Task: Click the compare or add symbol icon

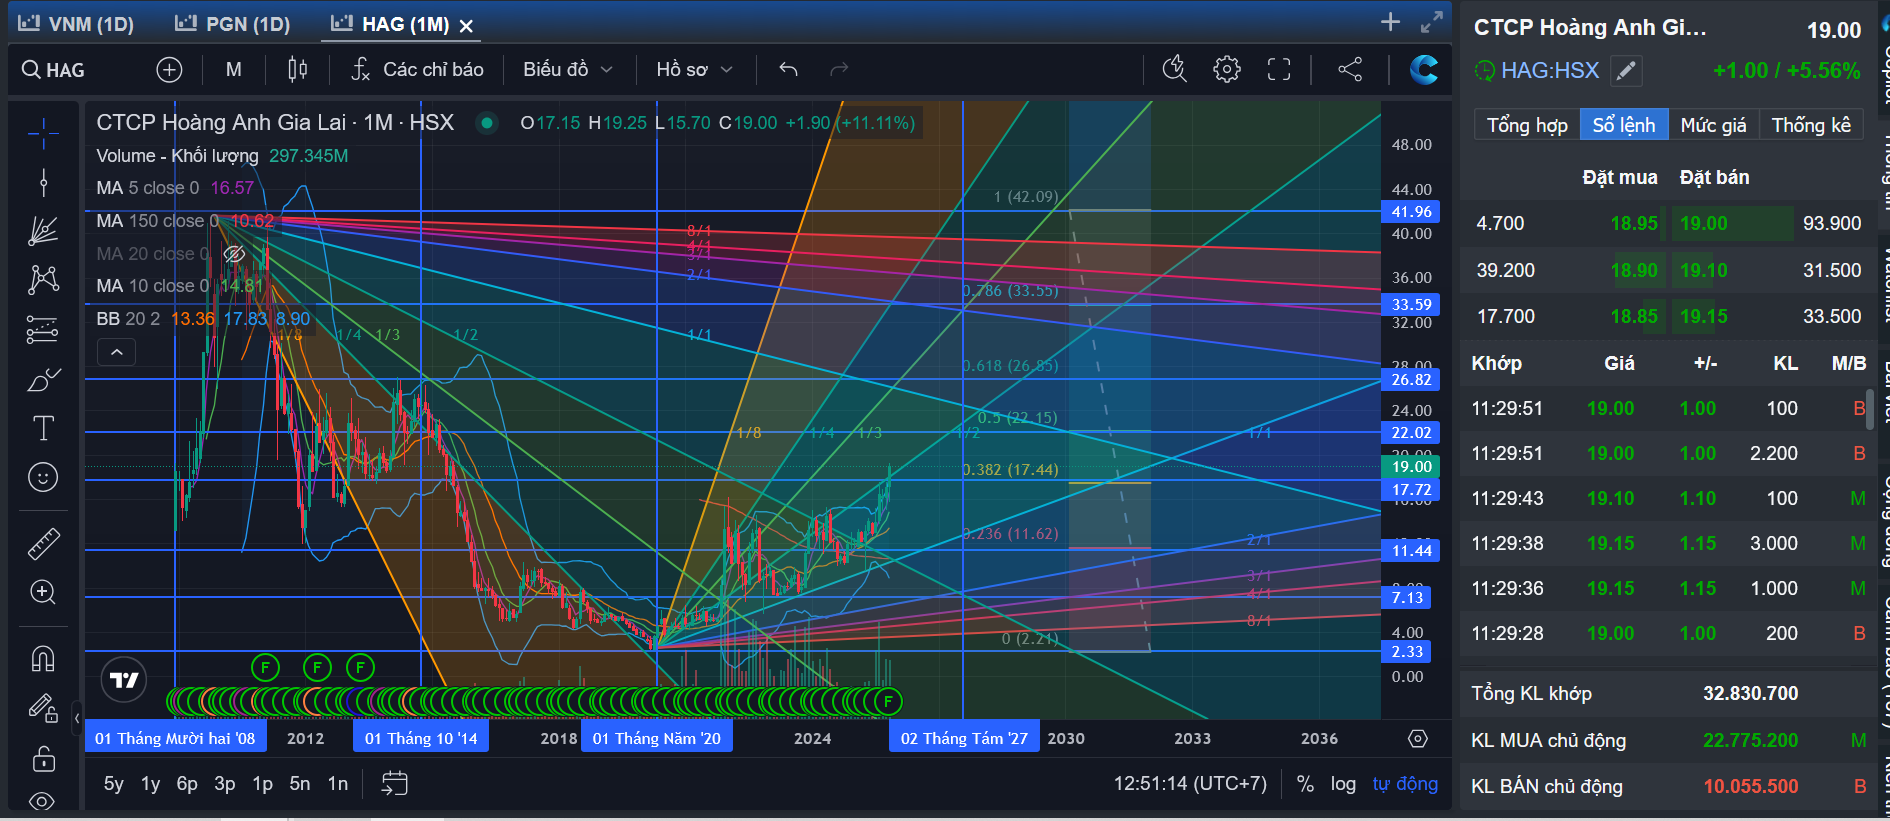Action: pos(169,70)
